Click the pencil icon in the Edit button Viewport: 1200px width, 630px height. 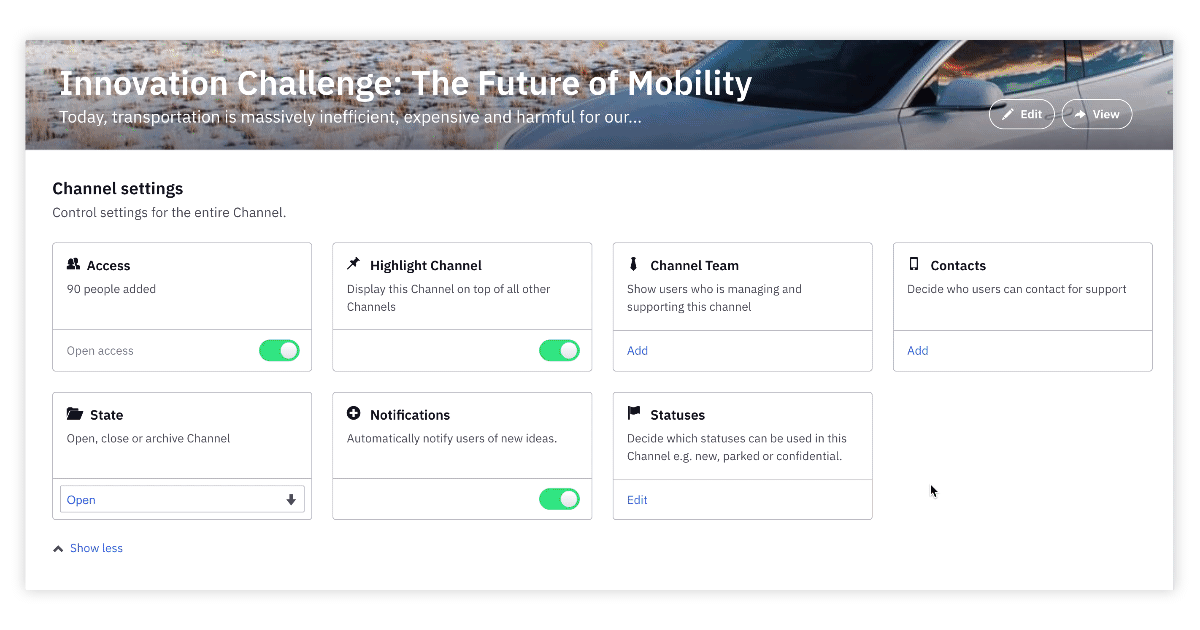point(1008,114)
